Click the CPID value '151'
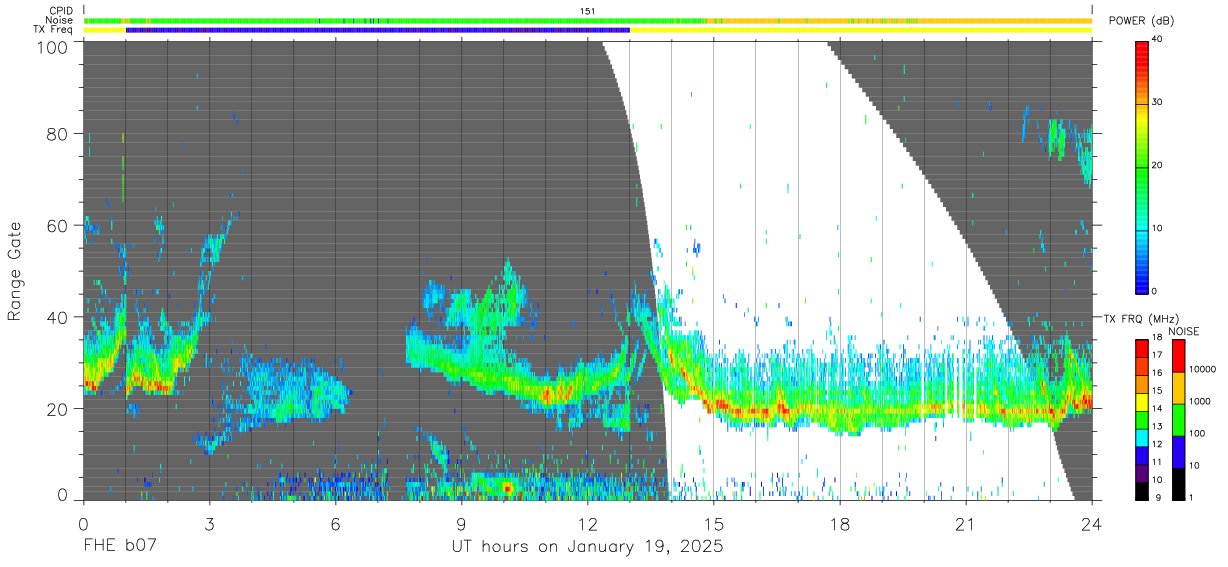This screenshot has height=567, width=1228. [588, 11]
